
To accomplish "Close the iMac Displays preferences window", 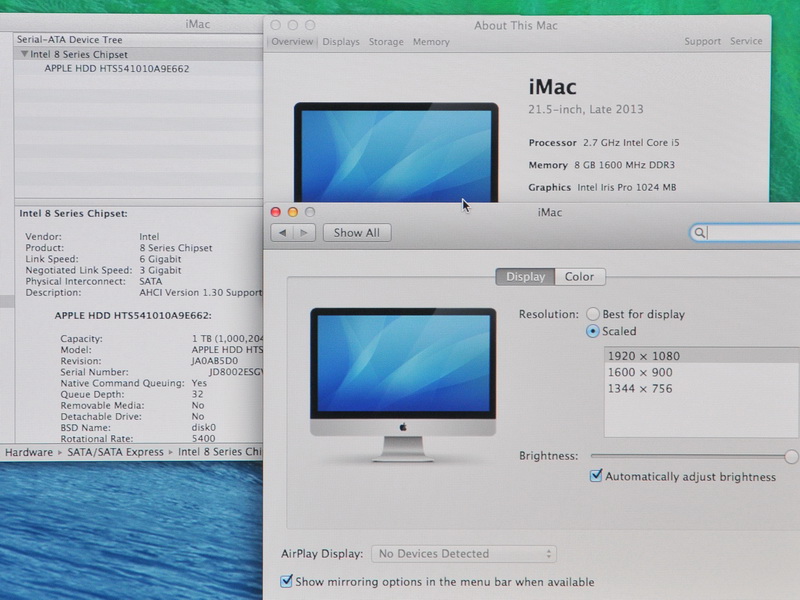I will click(x=276, y=212).
